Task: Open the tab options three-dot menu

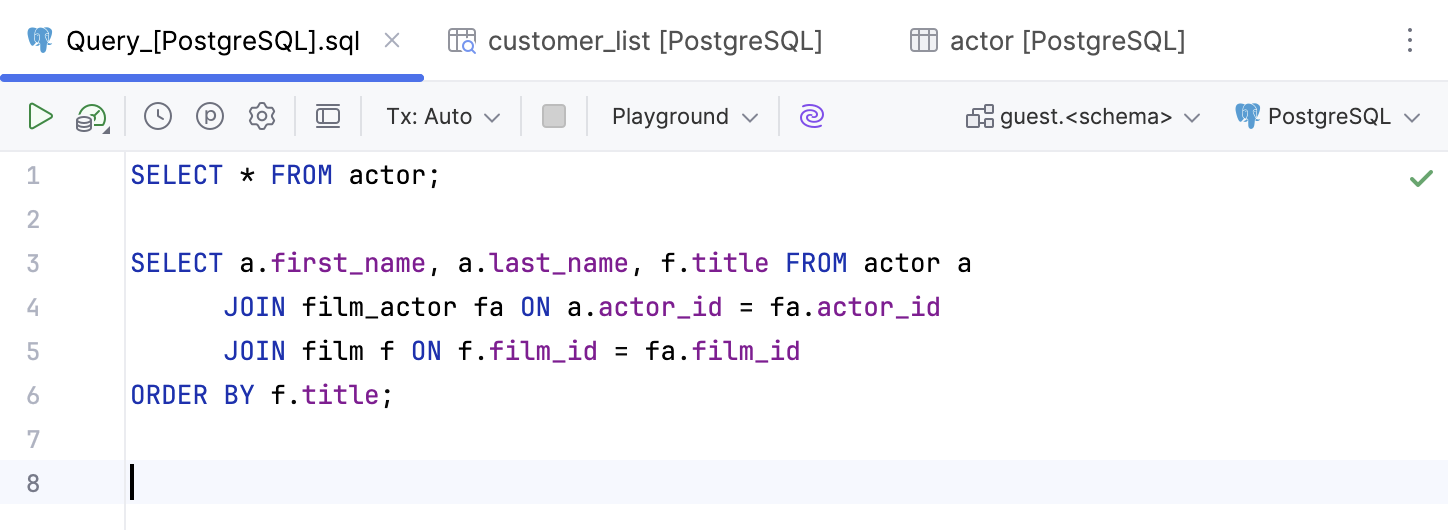Action: point(1410,40)
